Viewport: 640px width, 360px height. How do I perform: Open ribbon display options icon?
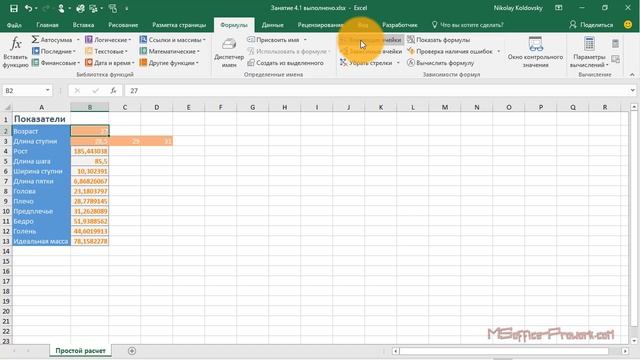coord(559,8)
